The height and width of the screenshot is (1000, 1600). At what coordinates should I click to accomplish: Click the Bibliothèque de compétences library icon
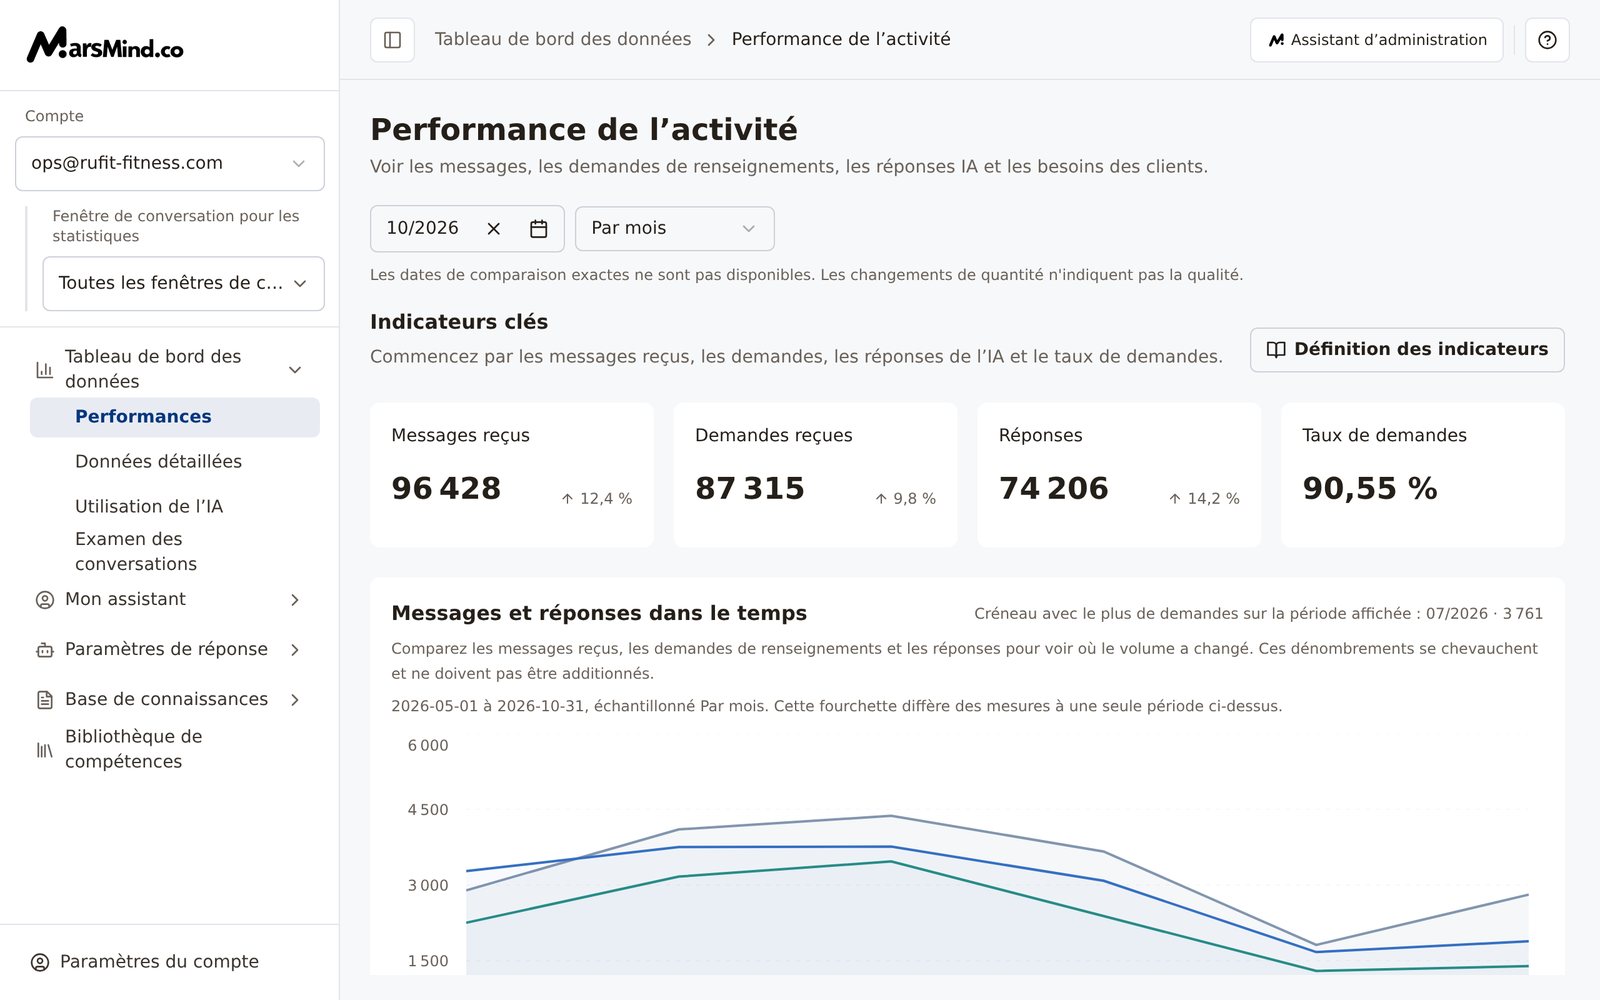[x=45, y=750]
